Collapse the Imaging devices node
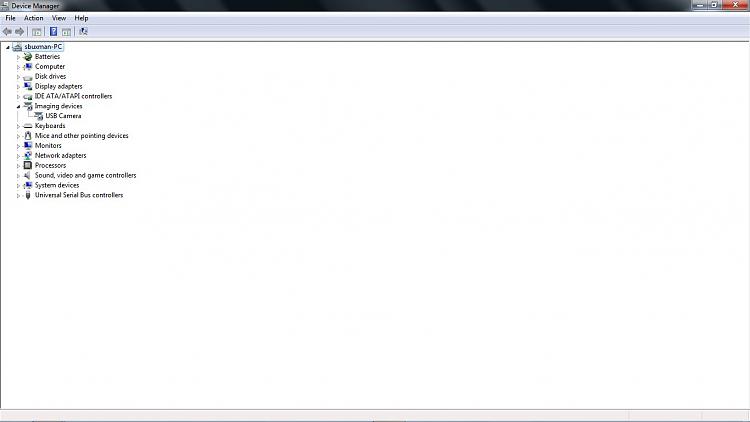Image resolution: width=750 pixels, height=422 pixels. click(18, 106)
